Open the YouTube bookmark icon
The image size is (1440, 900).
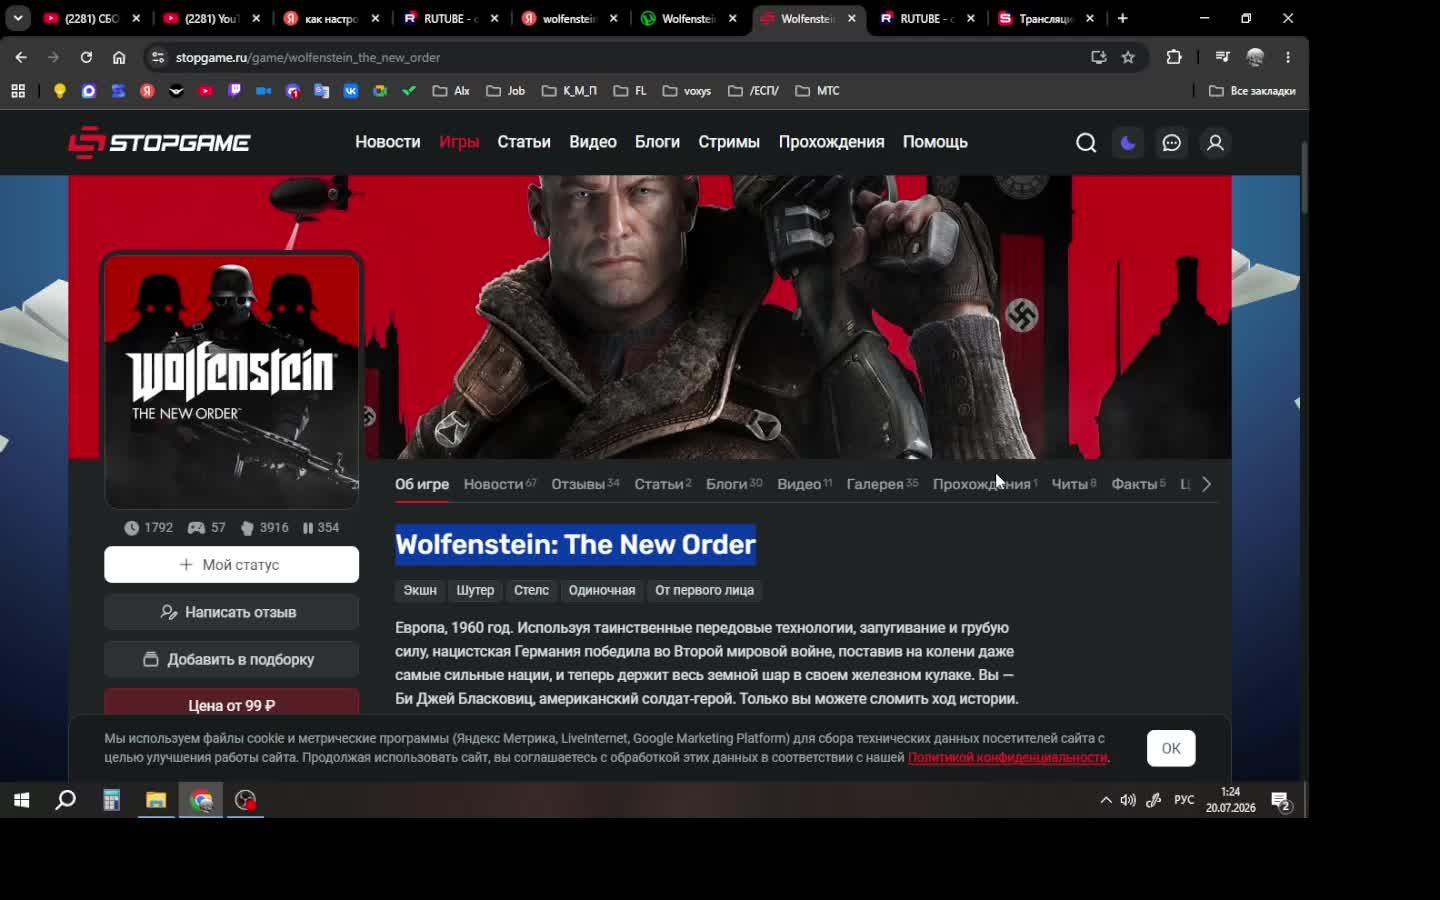(205, 91)
